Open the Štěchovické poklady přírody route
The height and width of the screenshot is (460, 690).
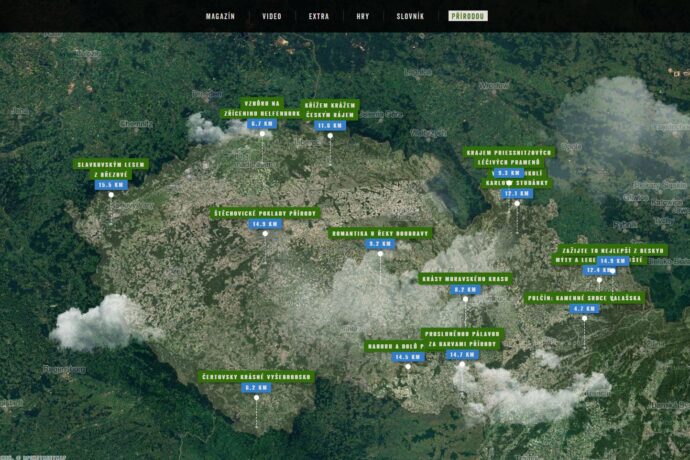point(265,213)
